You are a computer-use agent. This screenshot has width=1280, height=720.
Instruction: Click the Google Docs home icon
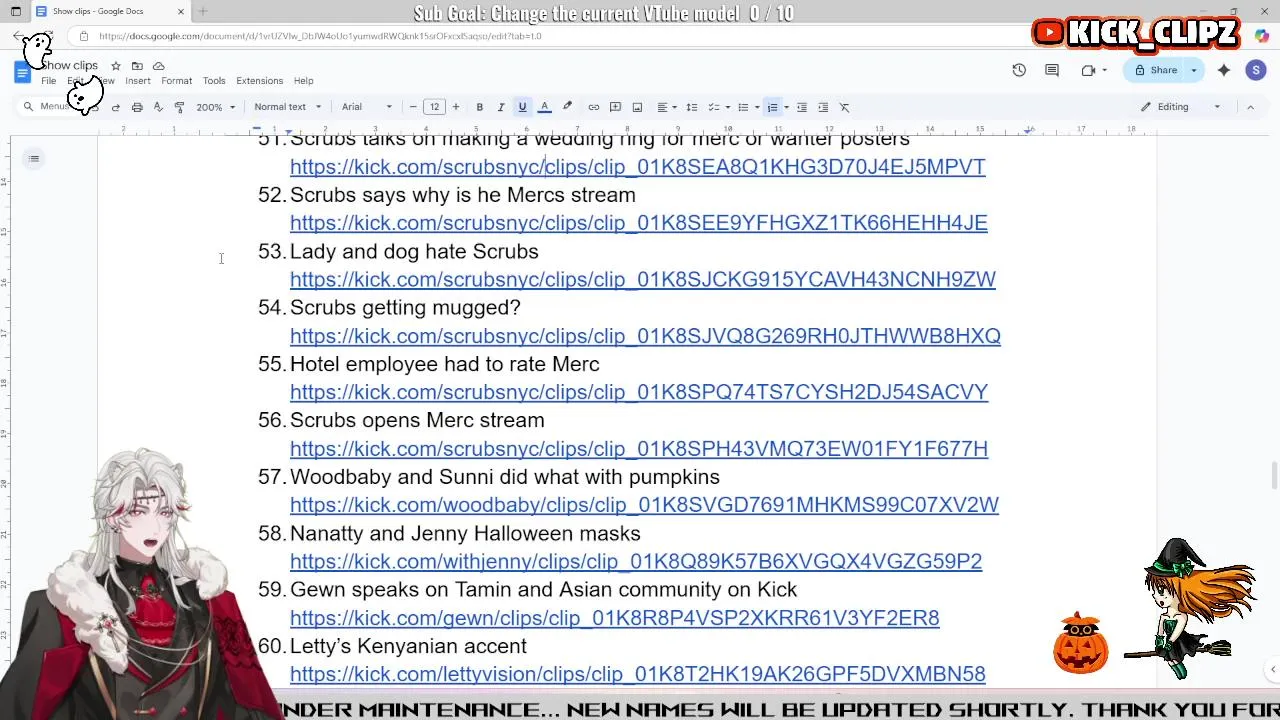pos(22,72)
